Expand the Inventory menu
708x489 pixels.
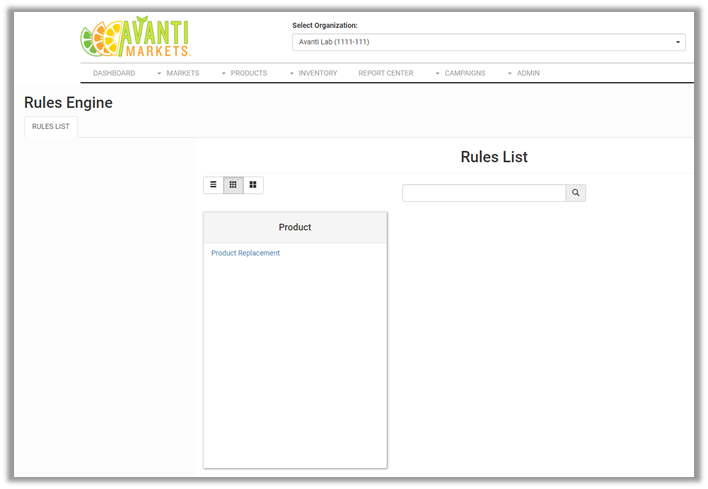click(x=313, y=73)
